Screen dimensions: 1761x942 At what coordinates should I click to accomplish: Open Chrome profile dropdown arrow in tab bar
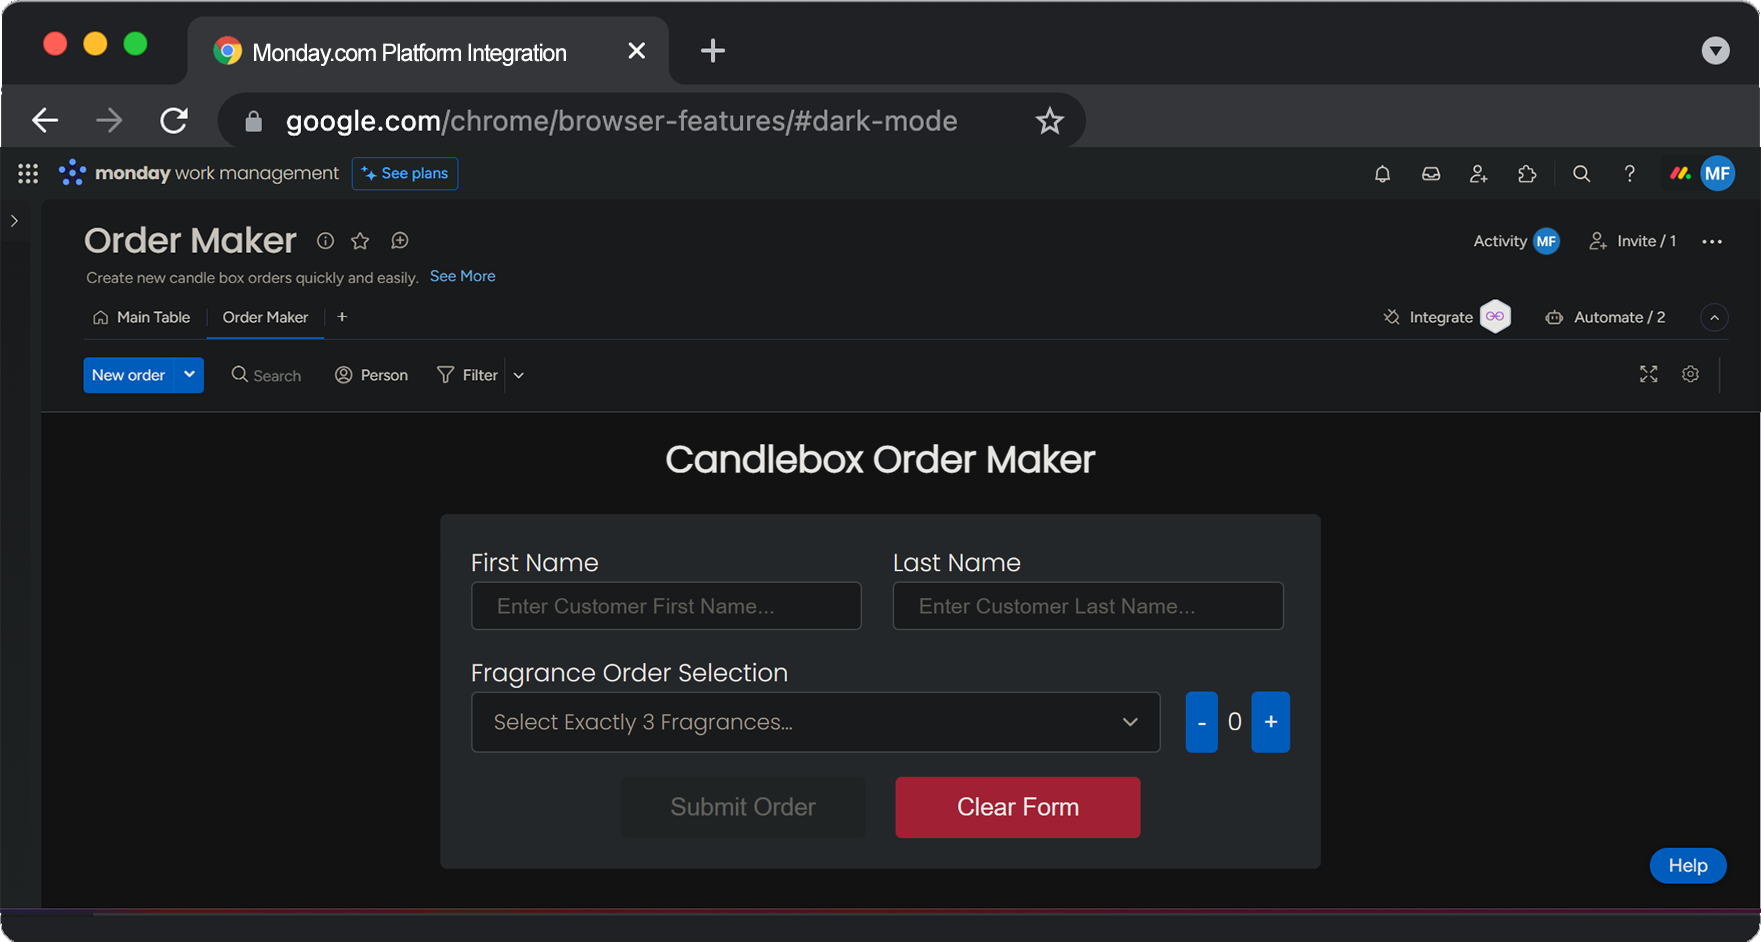pos(1715,50)
